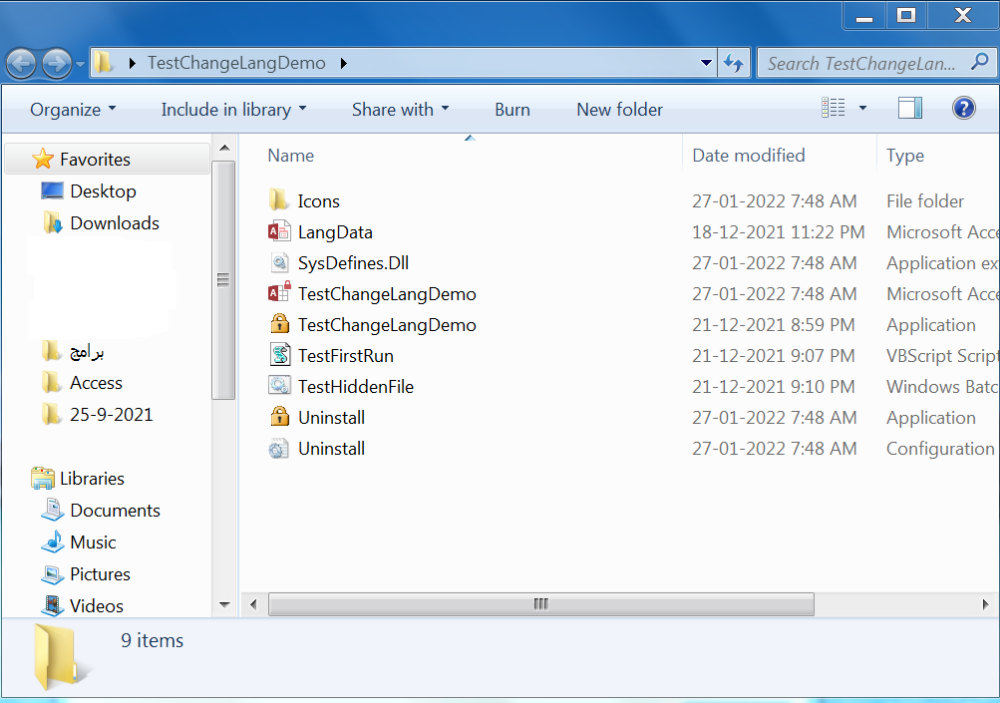Open the Organize dropdown menu
Viewport: 1000px width, 703px height.
click(73, 110)
